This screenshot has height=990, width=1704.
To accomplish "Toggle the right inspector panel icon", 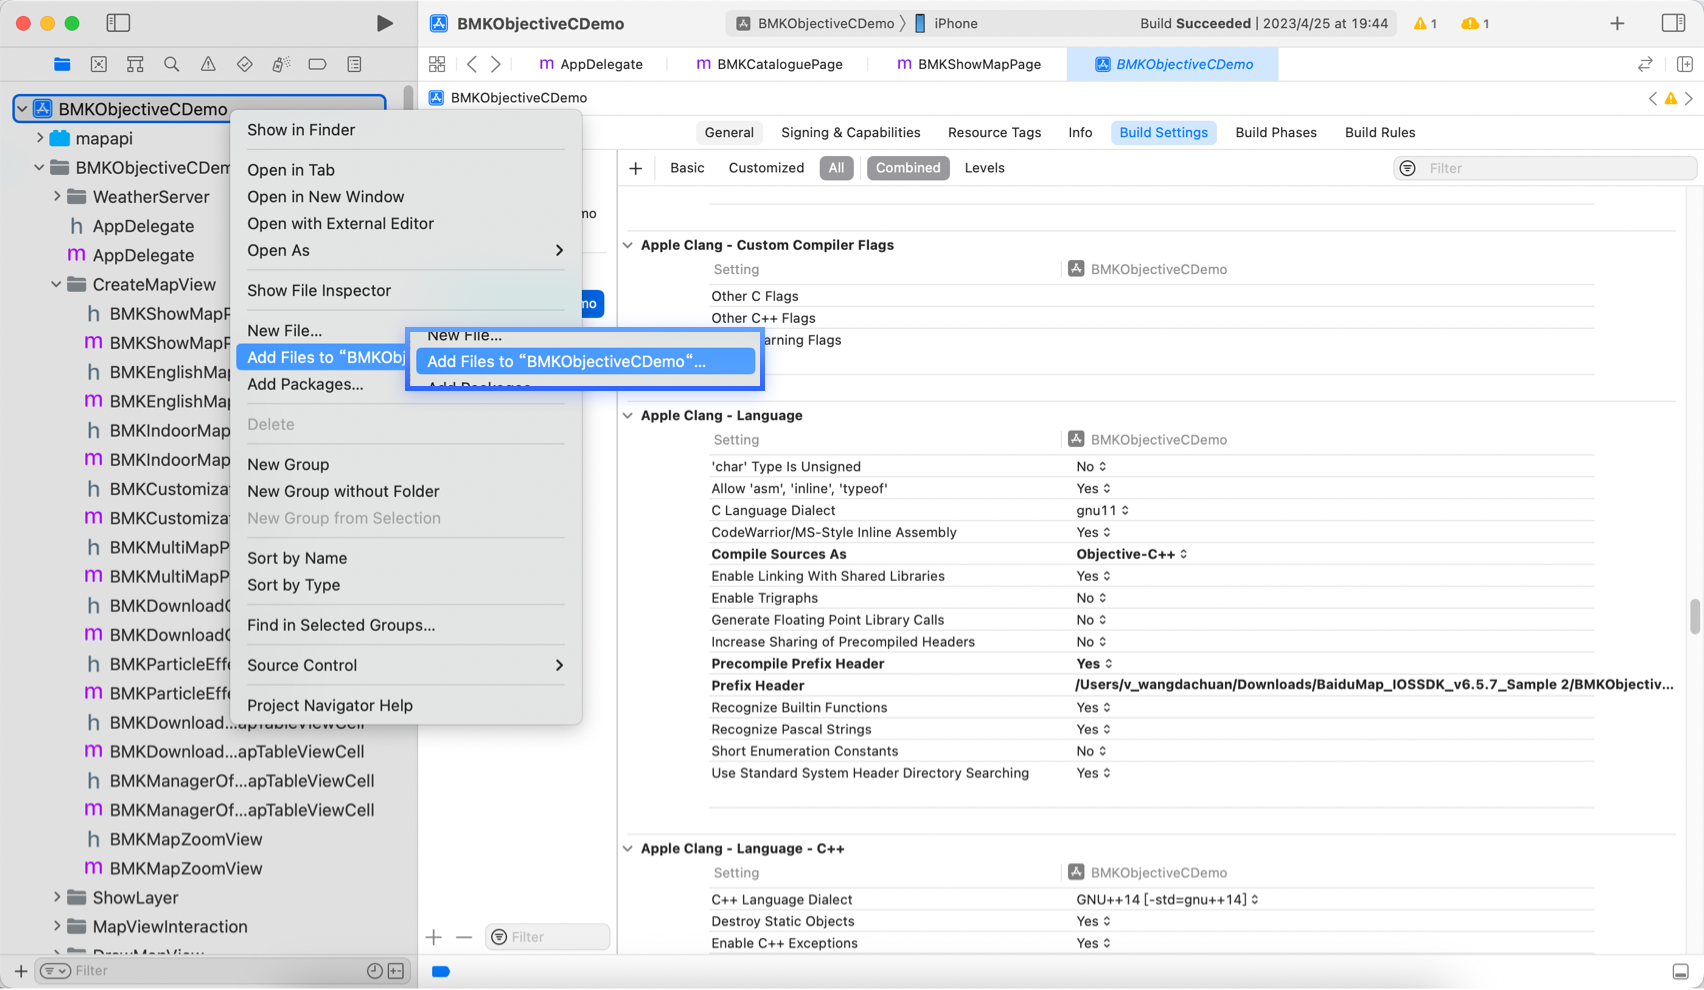I will [1673, 23].
